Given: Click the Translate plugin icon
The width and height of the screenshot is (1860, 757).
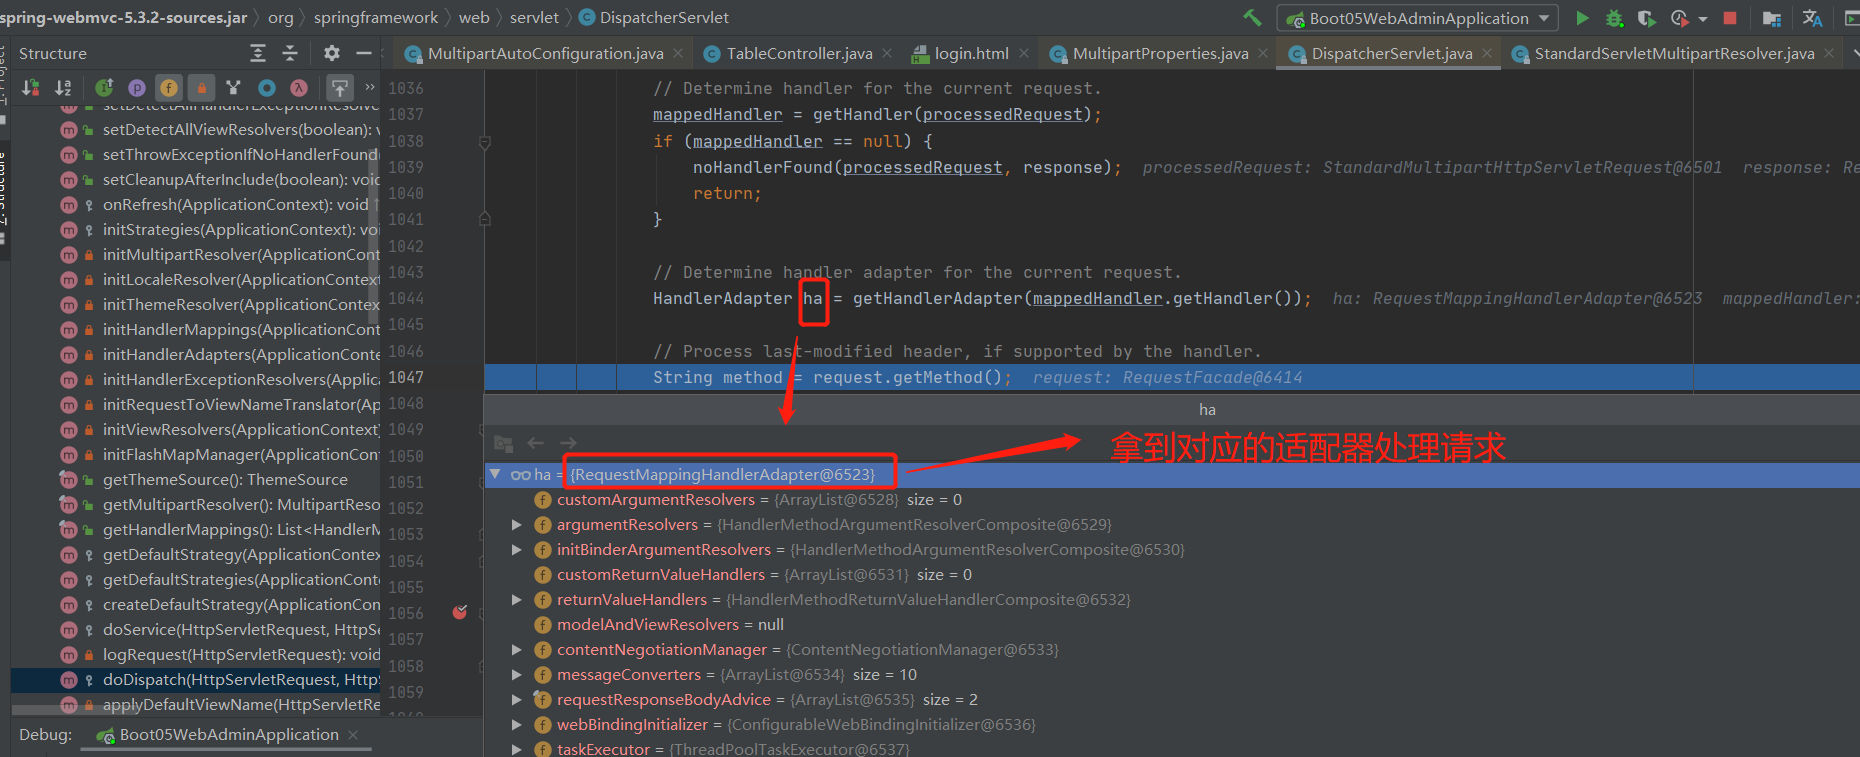Looking at the screenshot, I should click(1812, 18).
